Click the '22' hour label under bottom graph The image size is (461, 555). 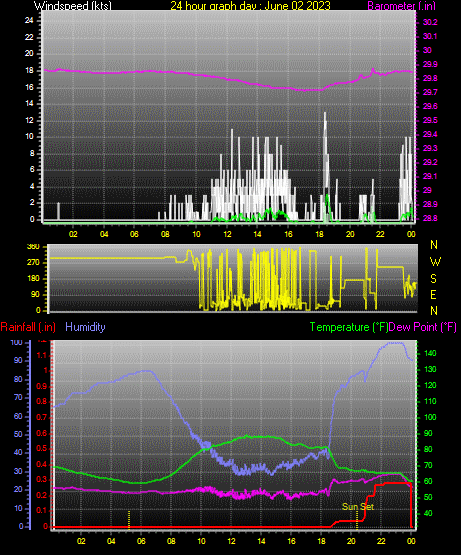click(x=381, y=541)
